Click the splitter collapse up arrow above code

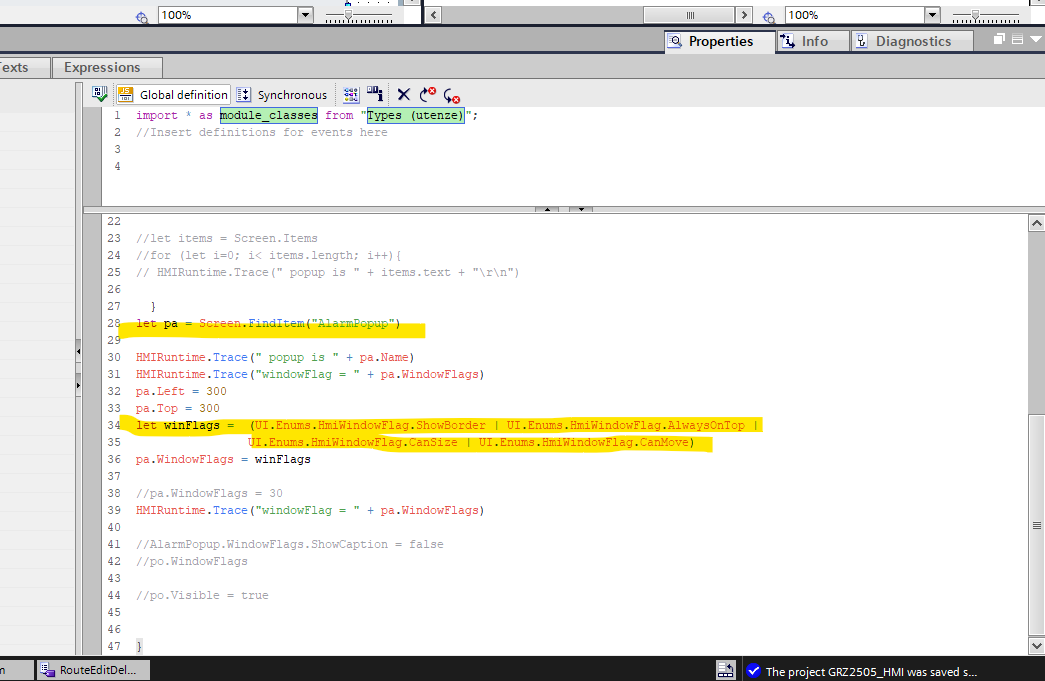click(547, 210)
